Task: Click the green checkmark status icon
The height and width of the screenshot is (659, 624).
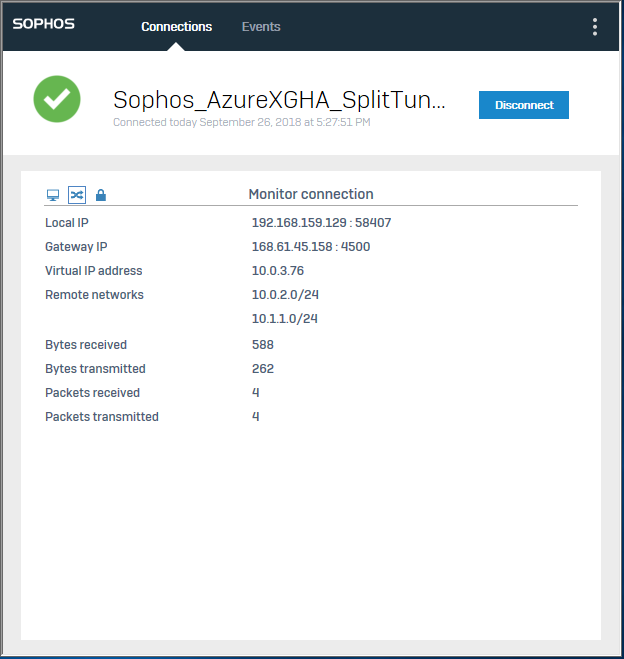Action: pos(58,99)
